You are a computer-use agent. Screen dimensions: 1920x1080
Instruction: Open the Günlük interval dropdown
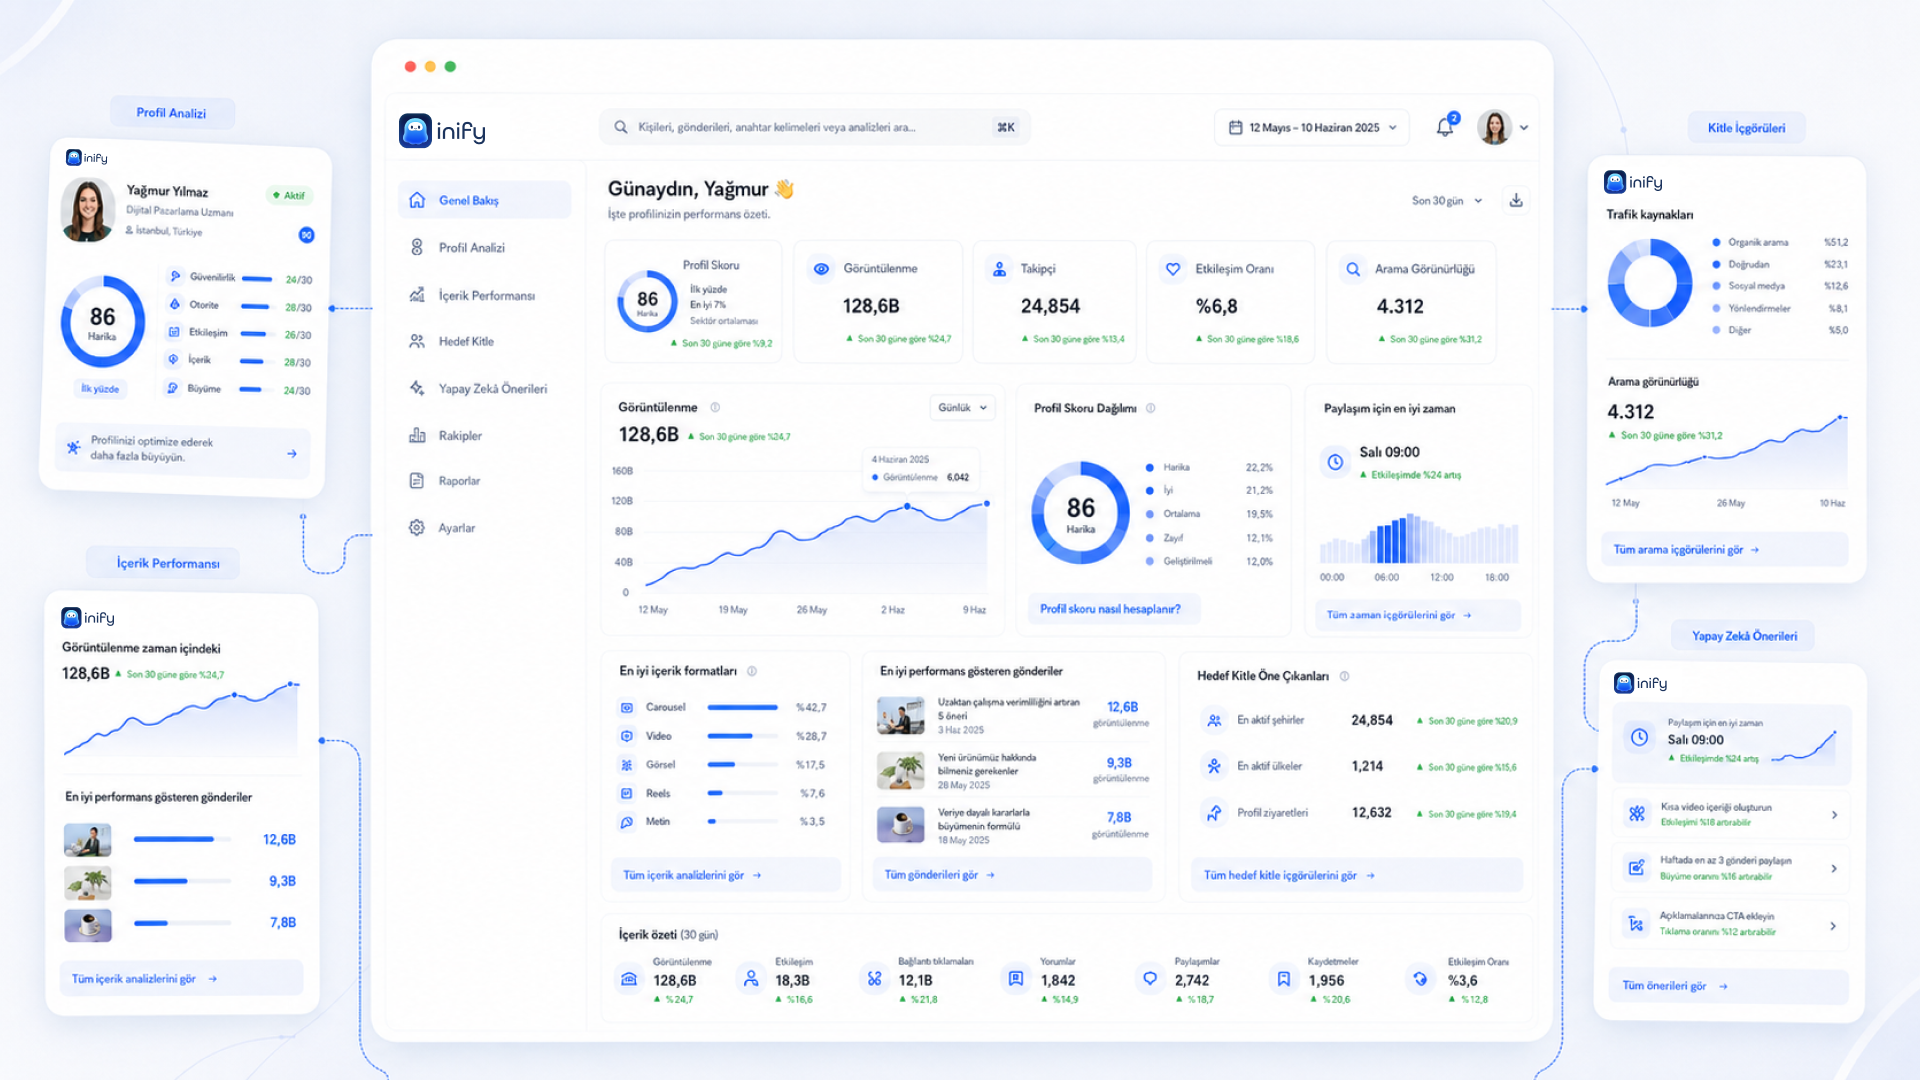963,408
